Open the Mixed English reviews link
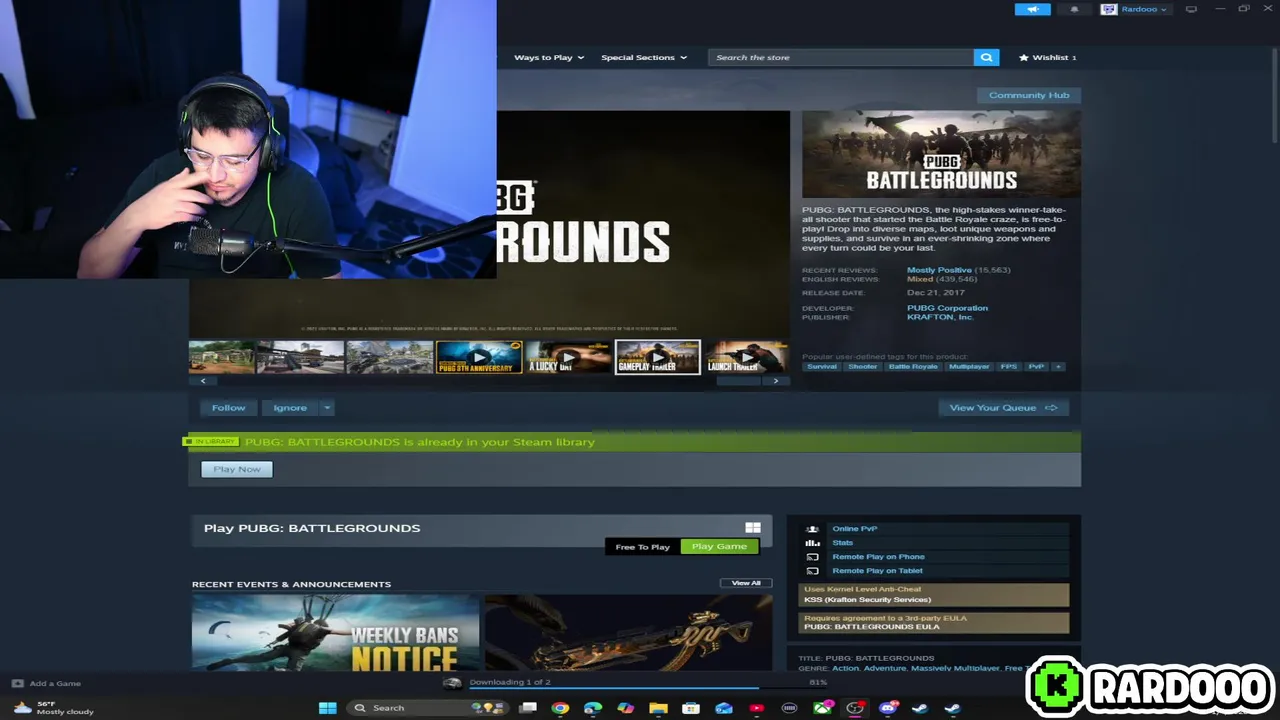Viewport: 1280px width, 720px height. pyautogui.click(x=920, y=279)
